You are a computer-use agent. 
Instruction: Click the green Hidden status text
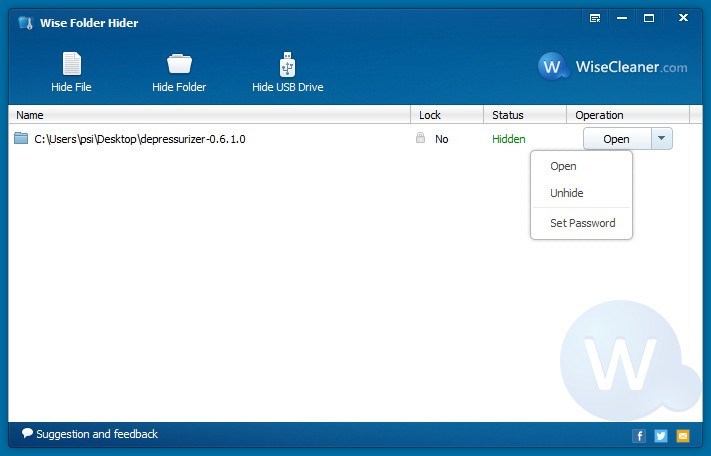pos(509,139)
